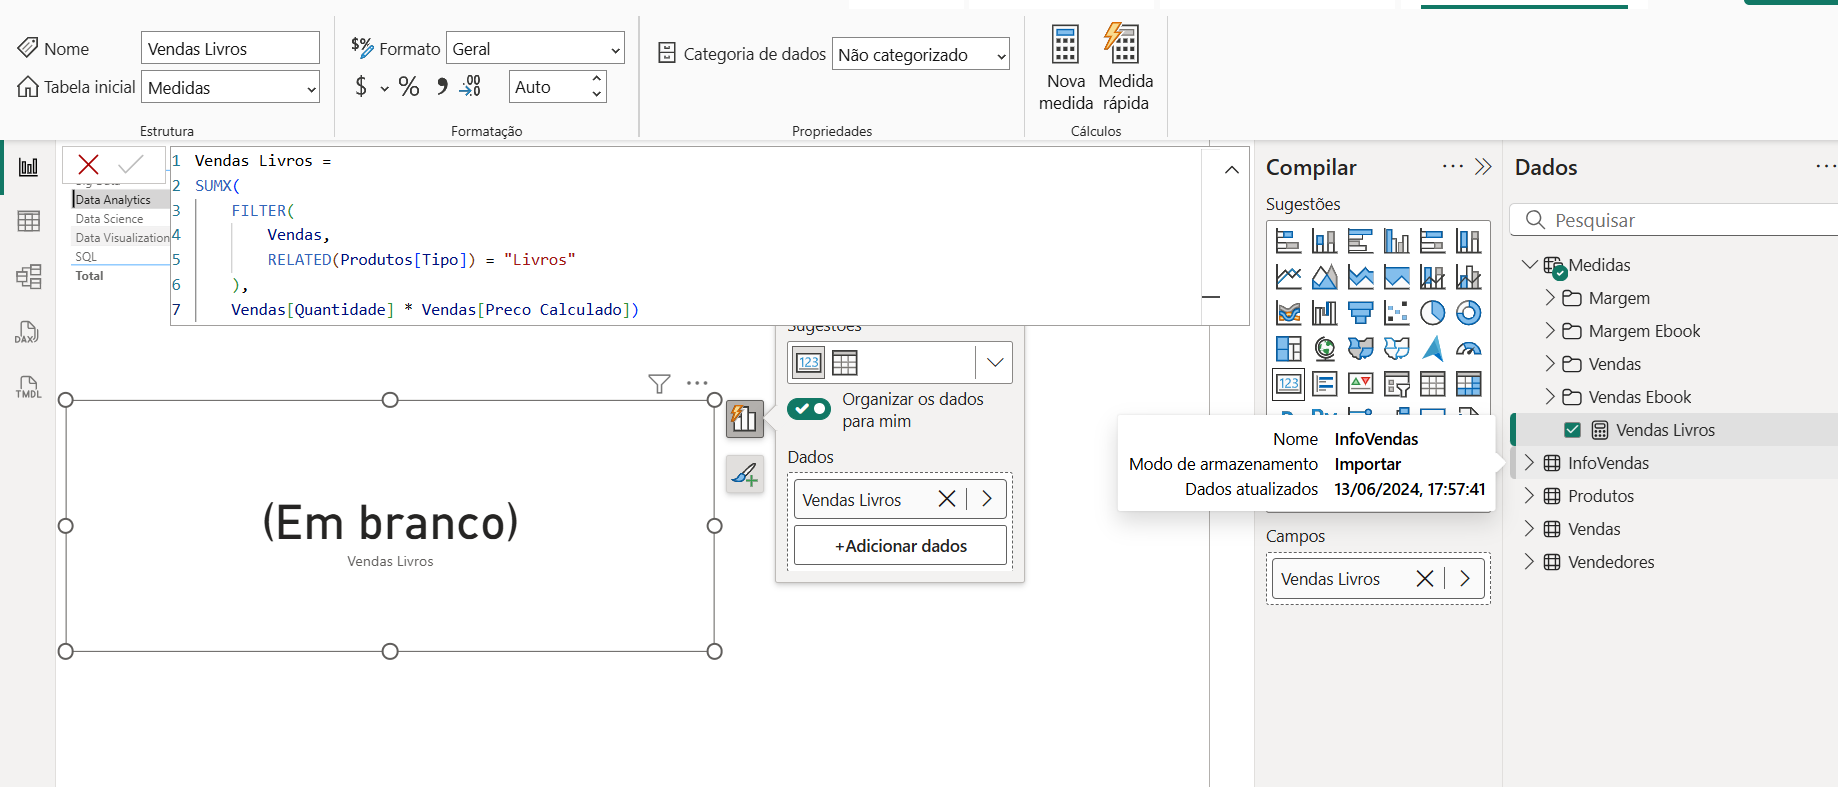Choose the clustered column chart visual
Viewport: 1838px width, 787px height.
pos(1396,241)
